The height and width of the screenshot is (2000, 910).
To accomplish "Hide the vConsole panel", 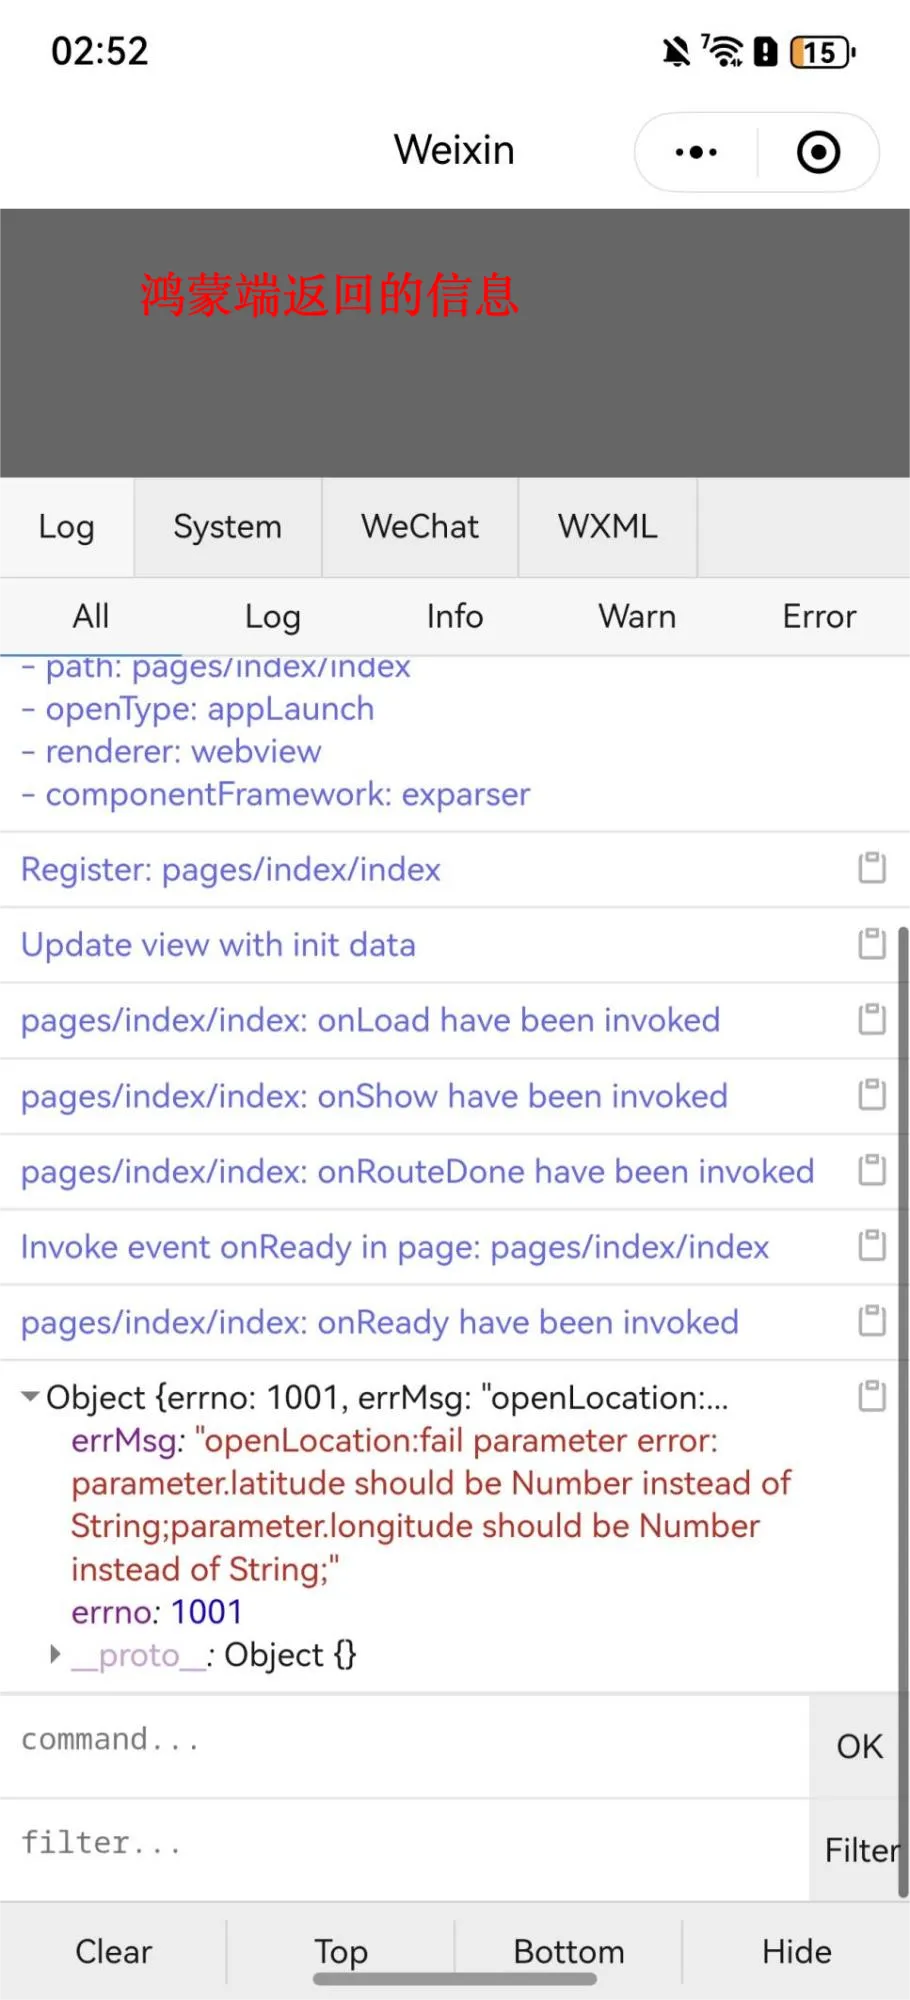I will tap(796, 1951).
